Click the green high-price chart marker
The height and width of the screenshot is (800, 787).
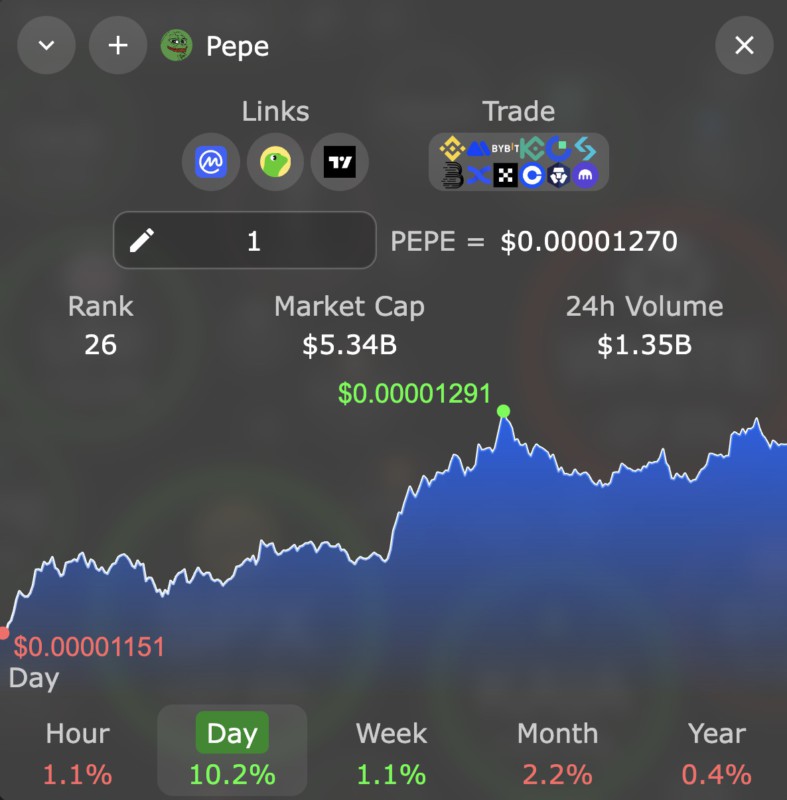coord(503,411)
